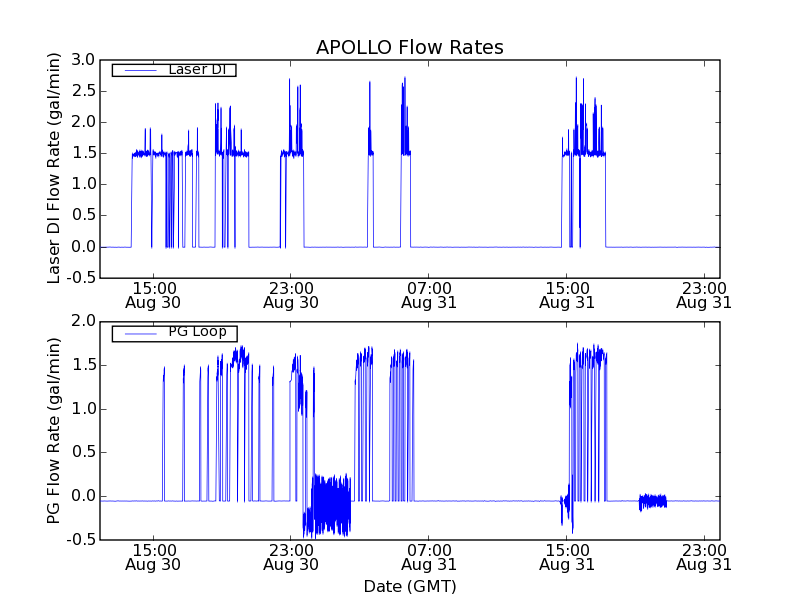The height and width of the screenshot is (600, 800).
Task: Click the "APOLLO Flow Rates" chart title
Action: 410,47
